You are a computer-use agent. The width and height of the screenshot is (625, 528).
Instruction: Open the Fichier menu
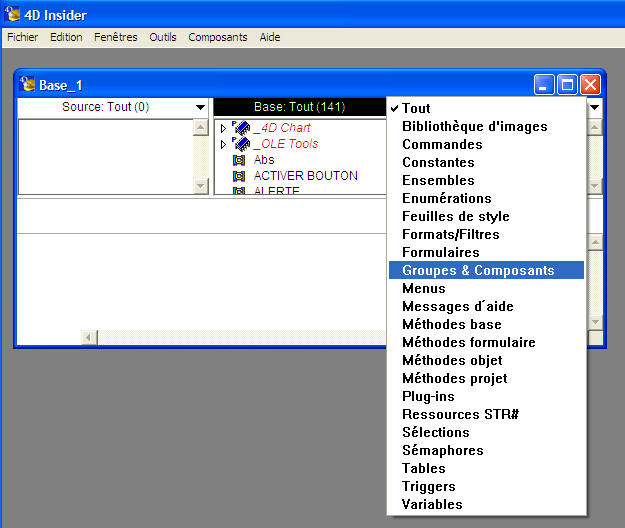tap(22, 37)
